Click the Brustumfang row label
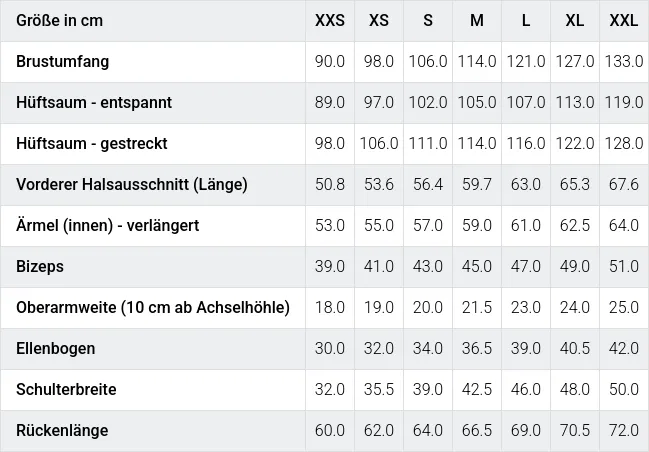649x452 pixels. point(63,61)
